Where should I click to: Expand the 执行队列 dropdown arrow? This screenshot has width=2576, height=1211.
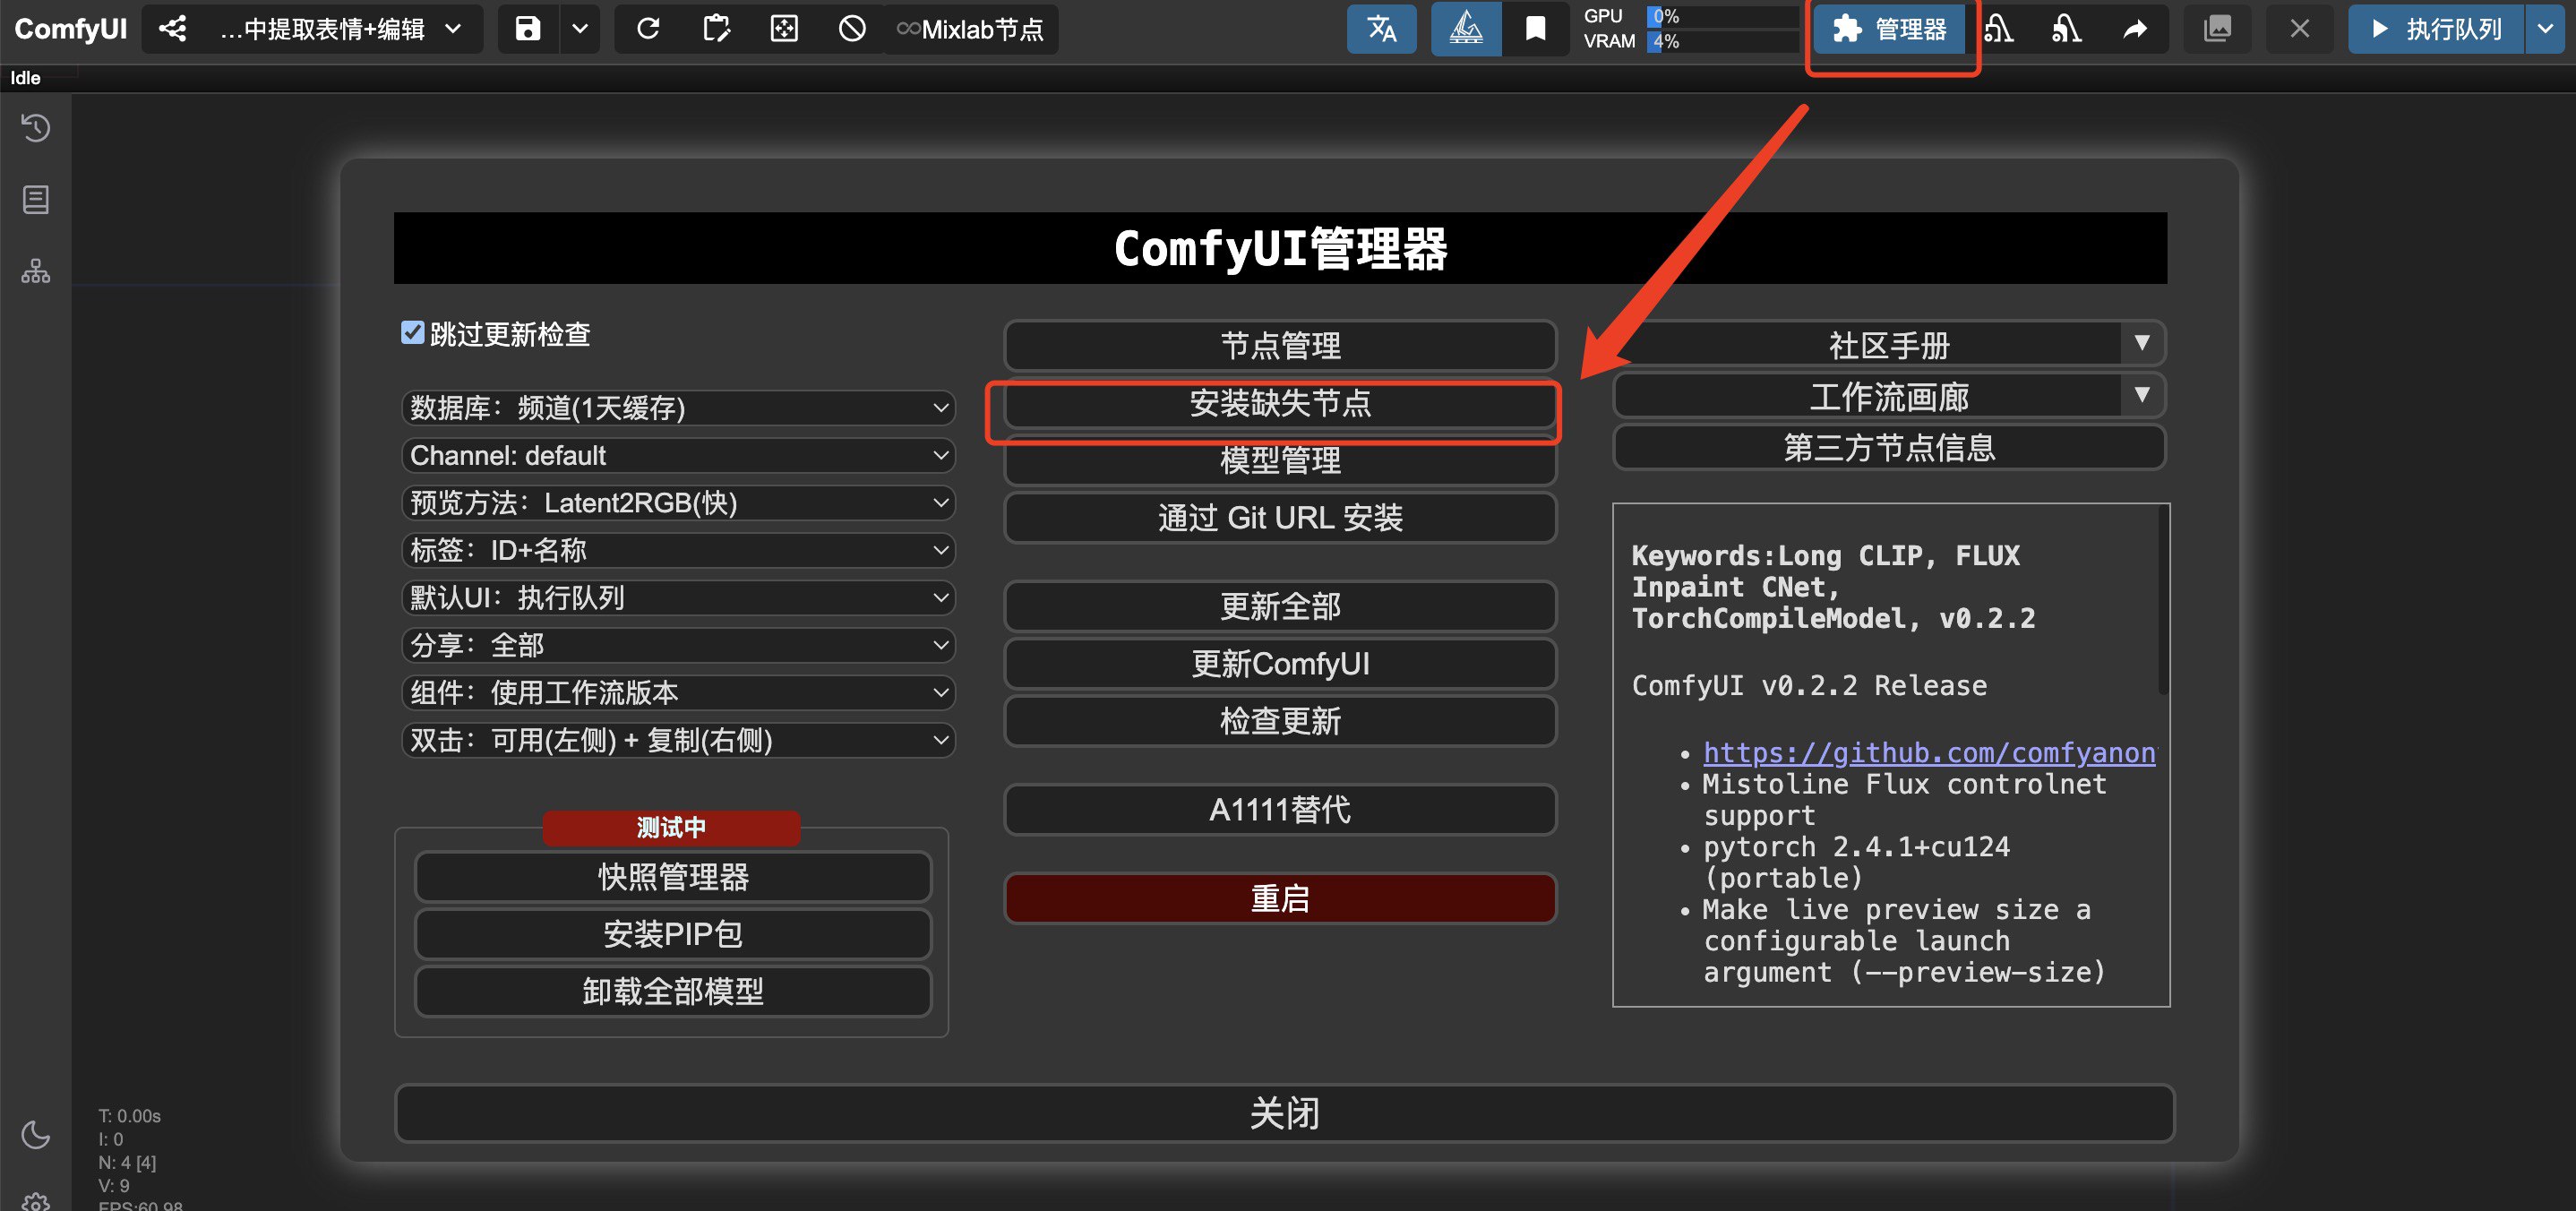(x=2545, y=29)
